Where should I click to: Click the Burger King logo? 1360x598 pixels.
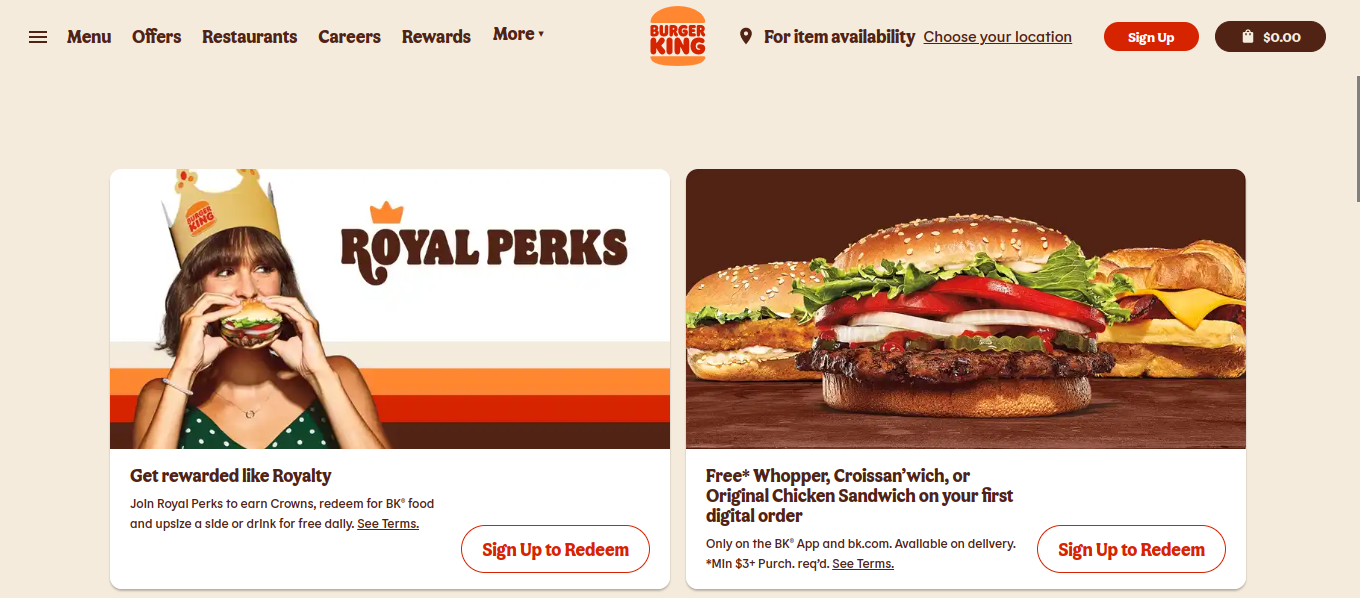(x=677, y=36)
